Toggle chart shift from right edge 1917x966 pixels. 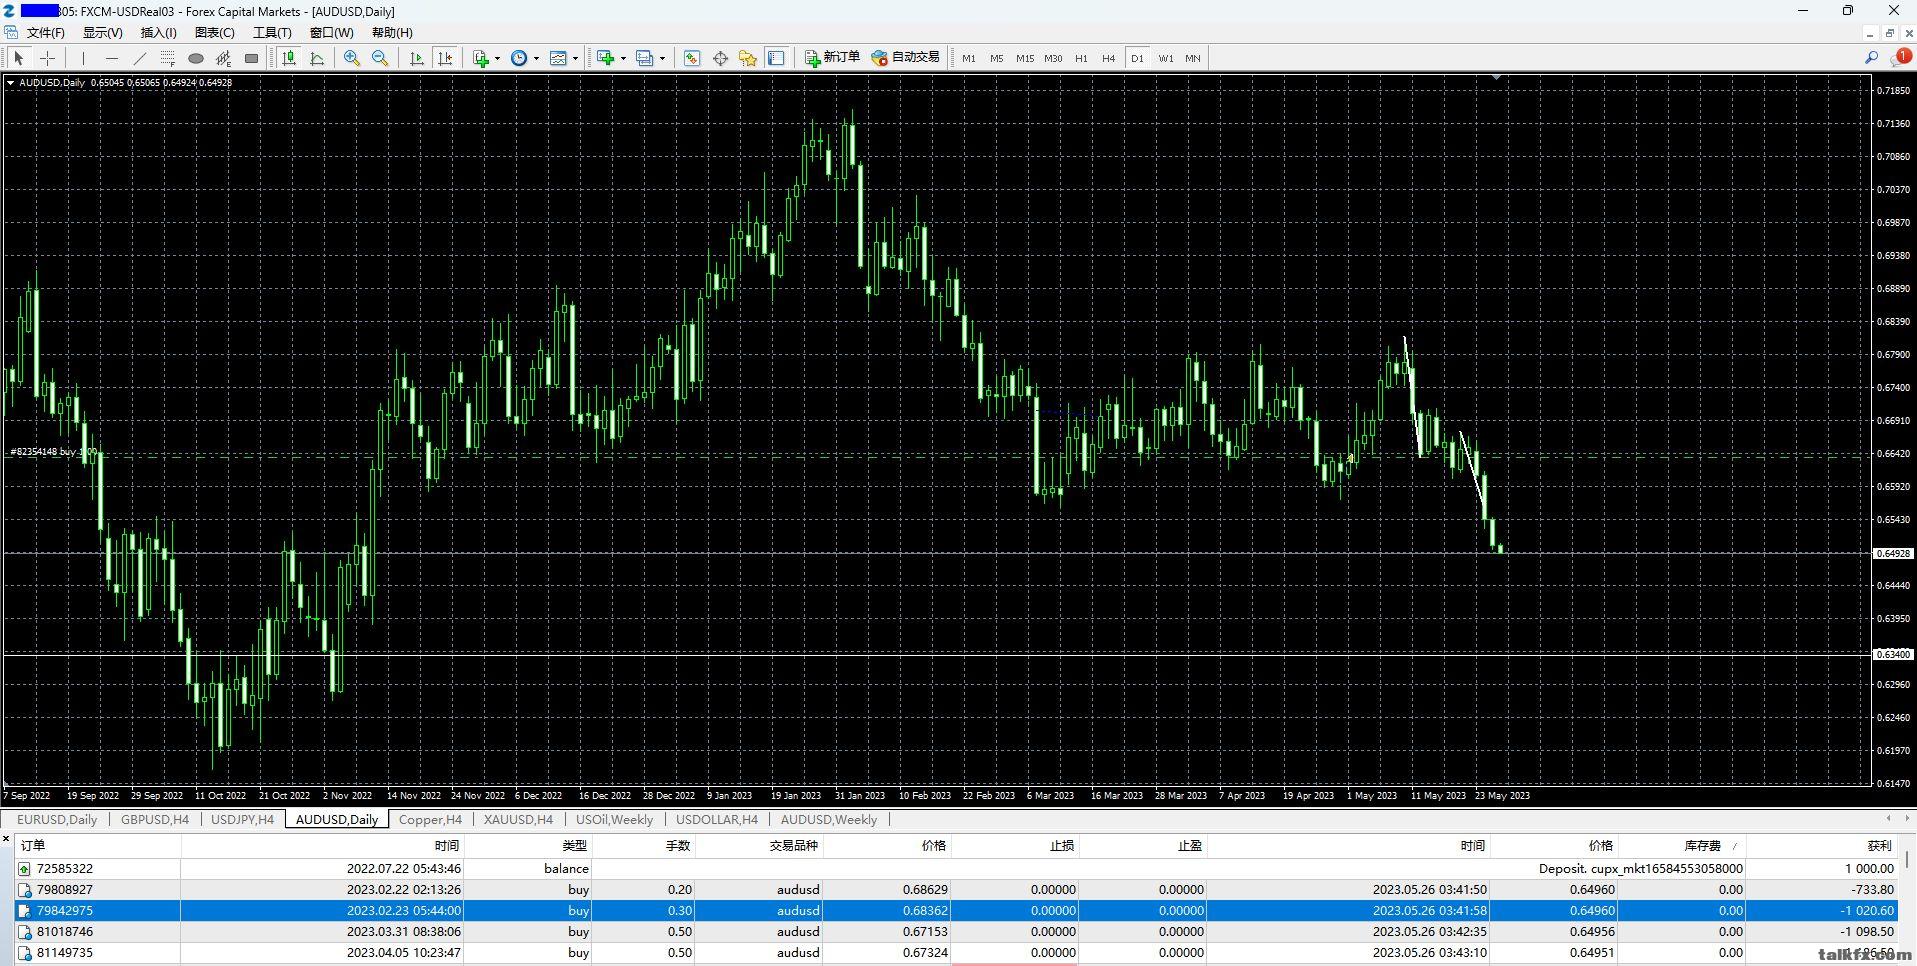(x=445, y=58)
